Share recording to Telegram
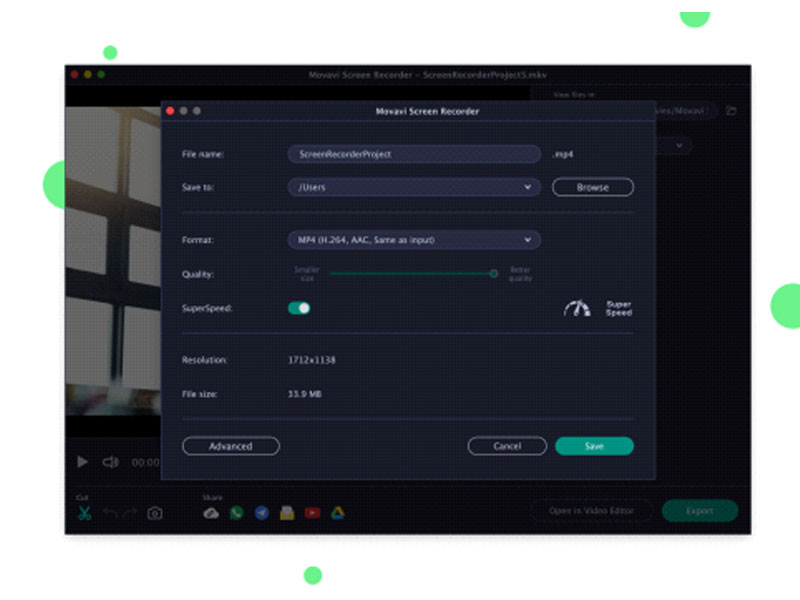Image resolution: width=800 pixels, height=600 pixels. (x=262, y=512)
